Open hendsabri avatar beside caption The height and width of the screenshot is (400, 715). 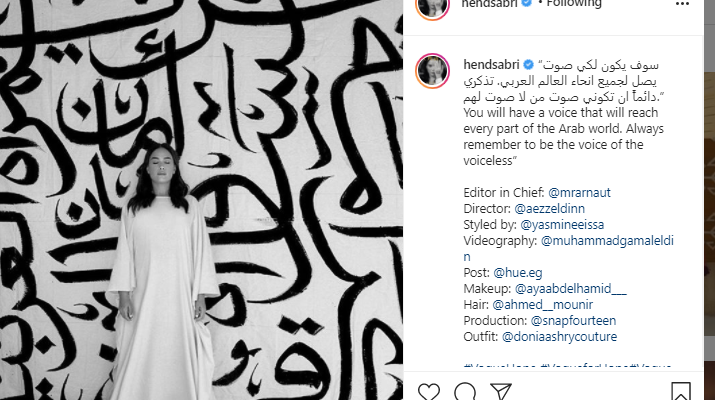click(432, 71)
